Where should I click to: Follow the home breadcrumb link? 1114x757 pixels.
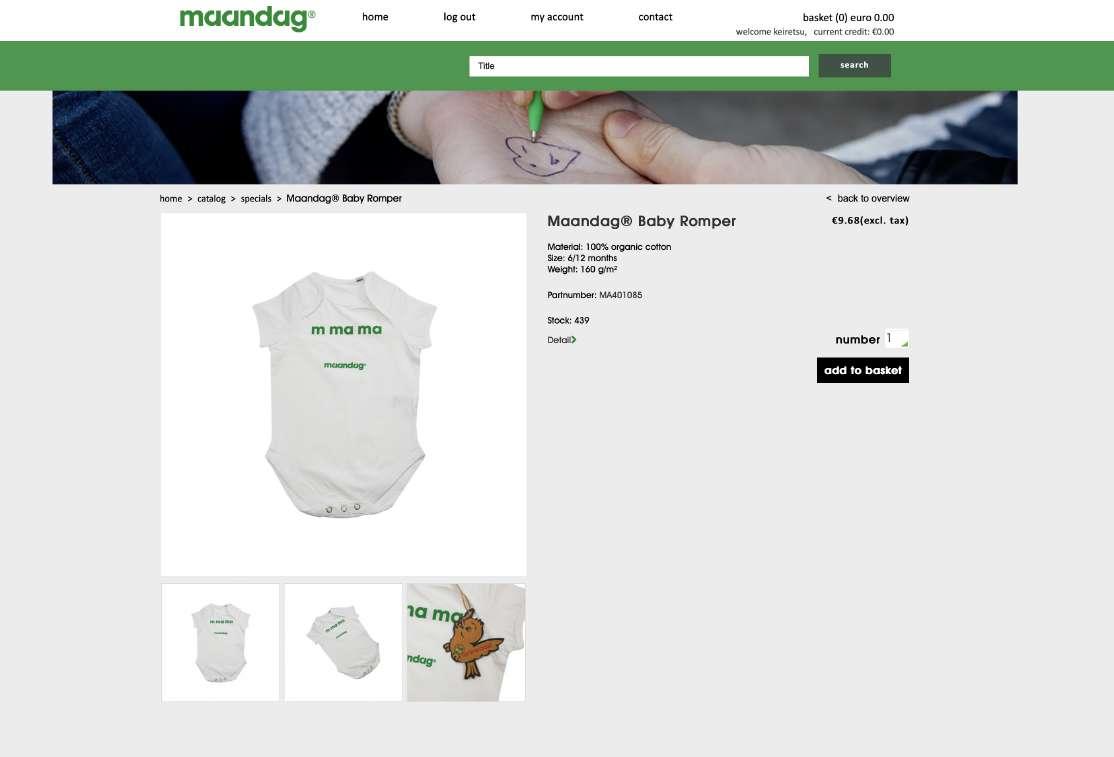pos(171,199)
